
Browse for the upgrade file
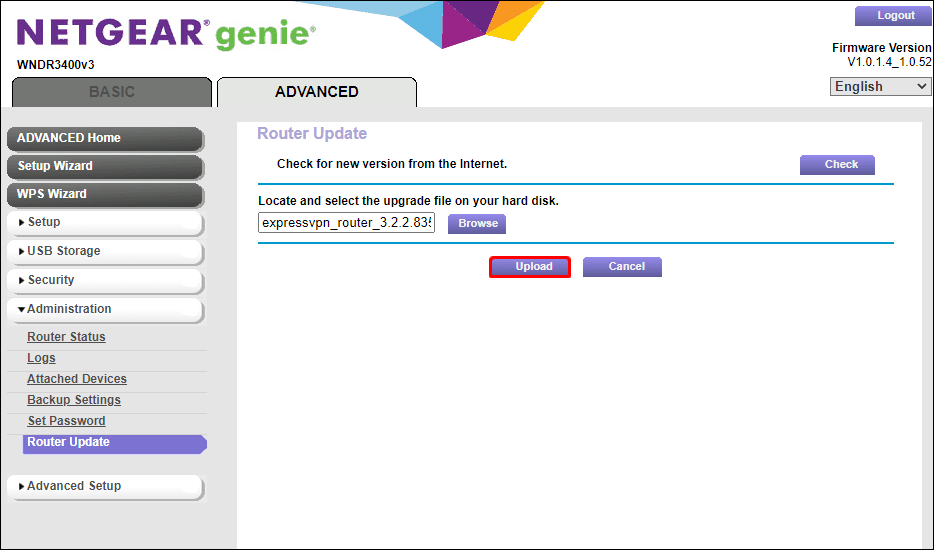(x=477, y=223)
